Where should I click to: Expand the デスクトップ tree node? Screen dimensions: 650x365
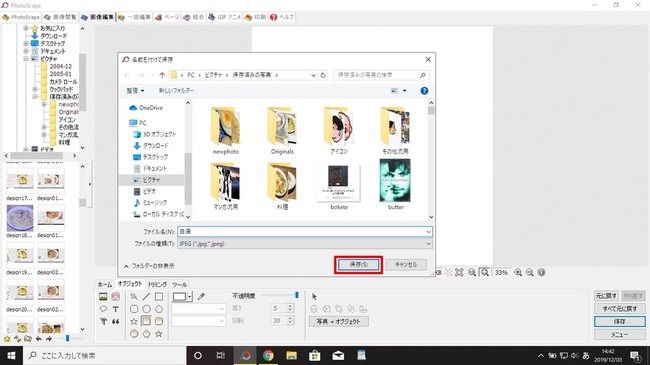(26, 44)
